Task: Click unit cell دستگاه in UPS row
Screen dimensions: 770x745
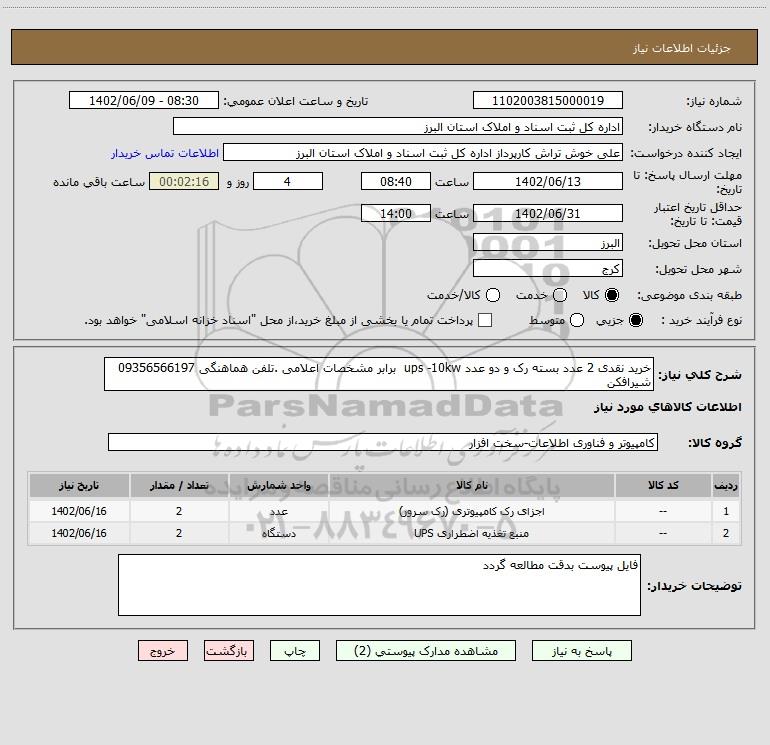Action: pyautogui.click(x=278, y=533)
